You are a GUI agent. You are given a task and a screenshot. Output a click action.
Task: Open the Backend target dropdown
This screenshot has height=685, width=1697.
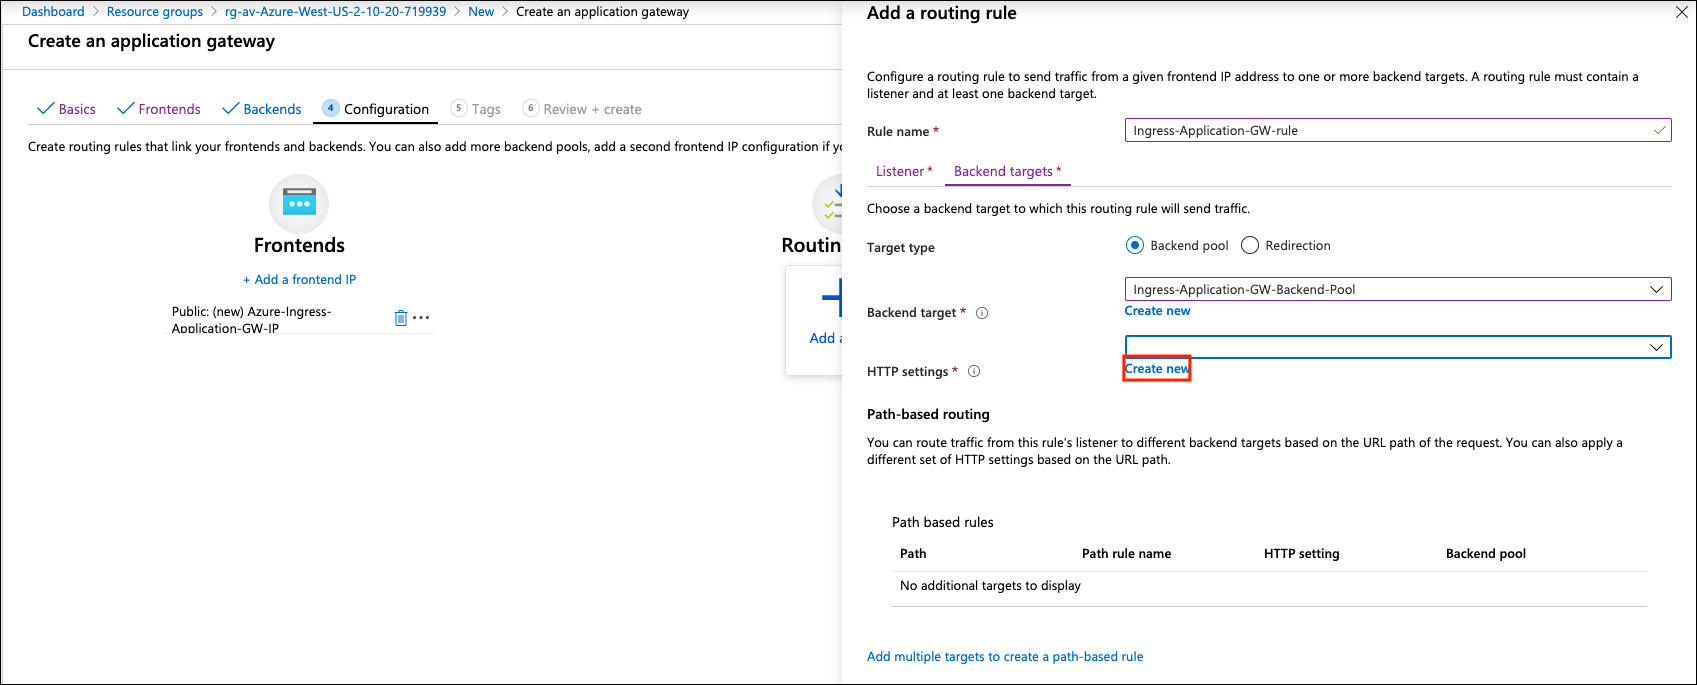point(1398,289)
